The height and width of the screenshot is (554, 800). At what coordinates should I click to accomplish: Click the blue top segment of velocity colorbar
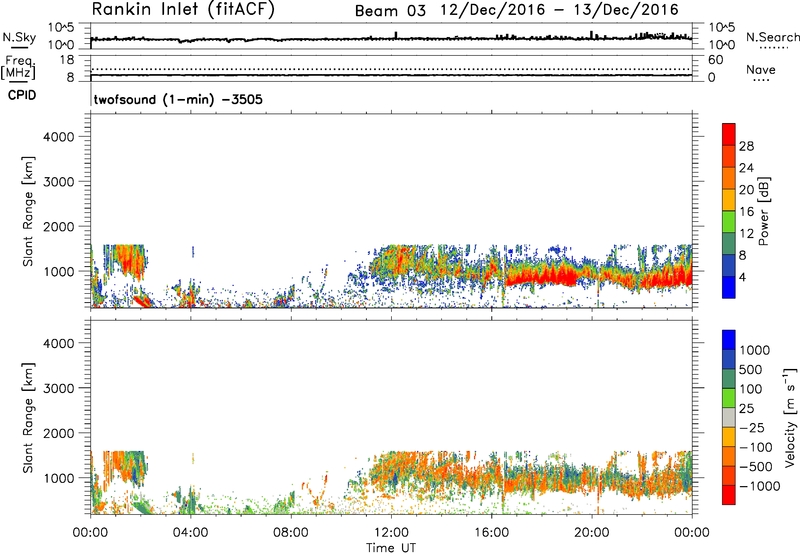tap(729, 340)
